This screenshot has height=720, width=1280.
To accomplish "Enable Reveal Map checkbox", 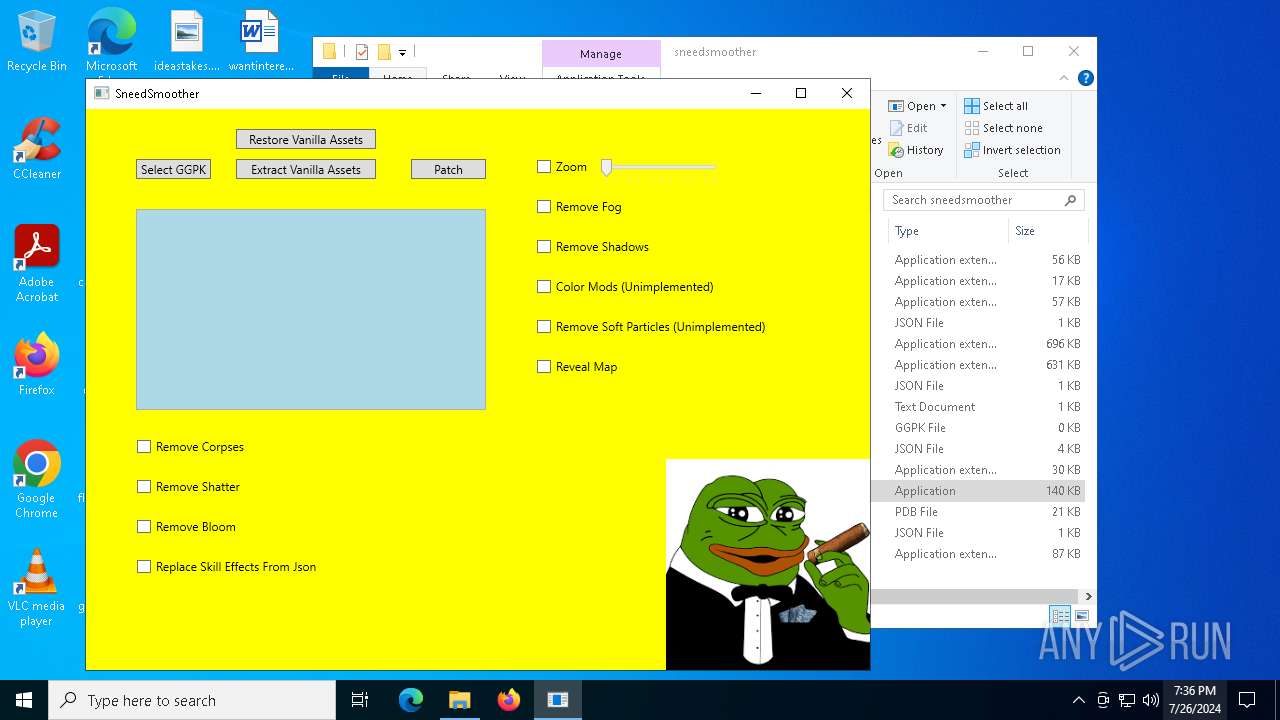I will click(544, 367).
